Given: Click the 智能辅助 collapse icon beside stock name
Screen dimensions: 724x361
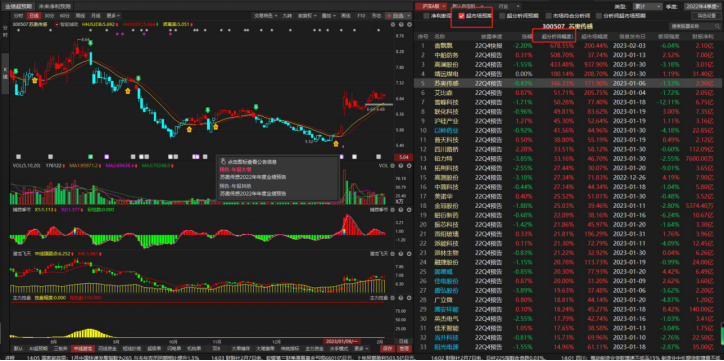Looking at the screenshot, I should 57,24.
